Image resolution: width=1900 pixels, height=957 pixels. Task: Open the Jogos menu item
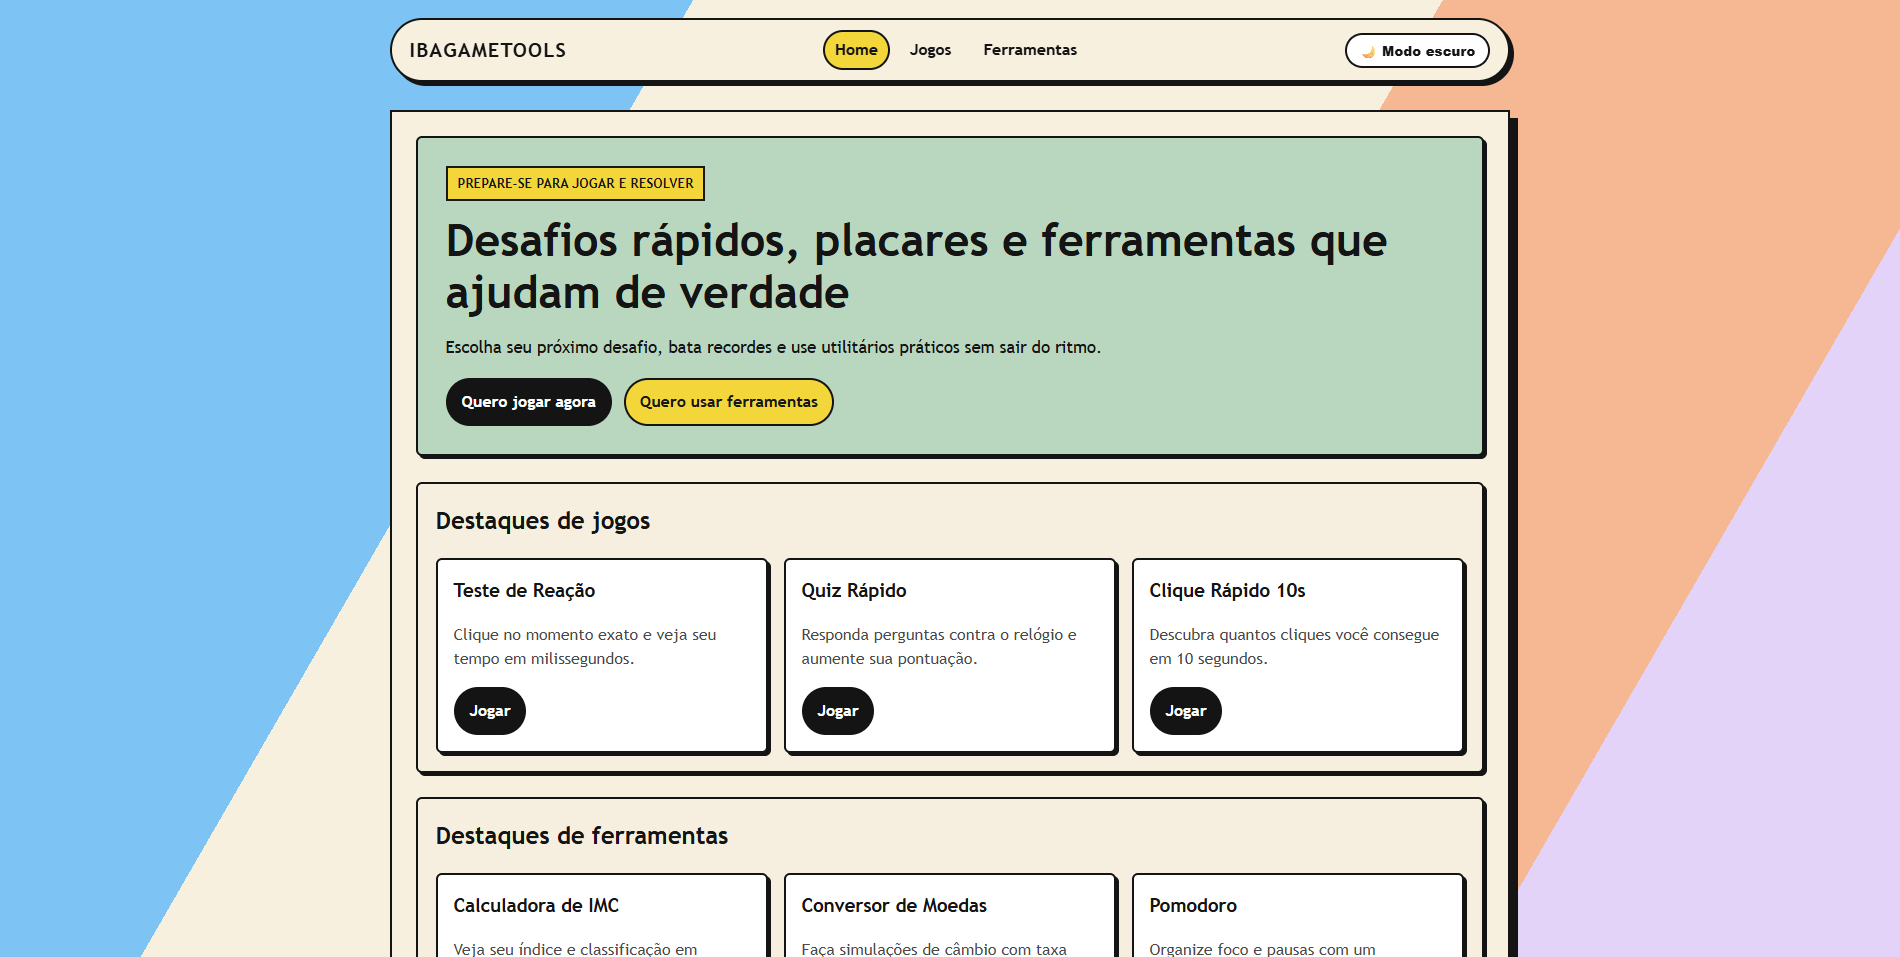coord(930,49)
